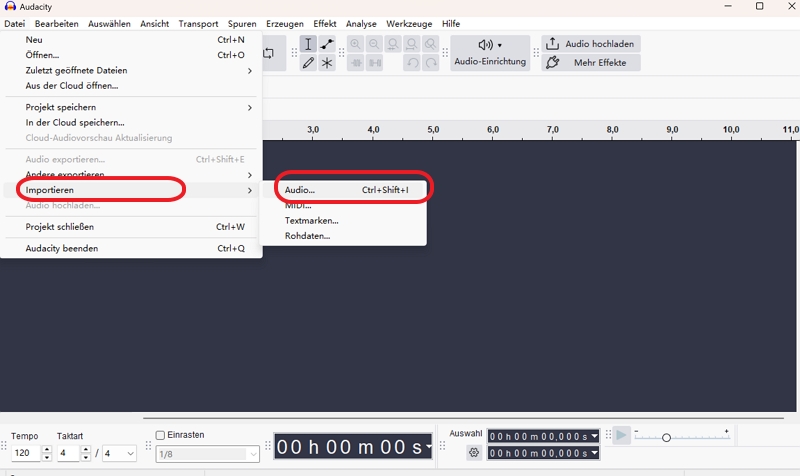Expand the time display format arrow
This screenshot has width=800, height=476.
pyautogui.click(x=428, y=446)
